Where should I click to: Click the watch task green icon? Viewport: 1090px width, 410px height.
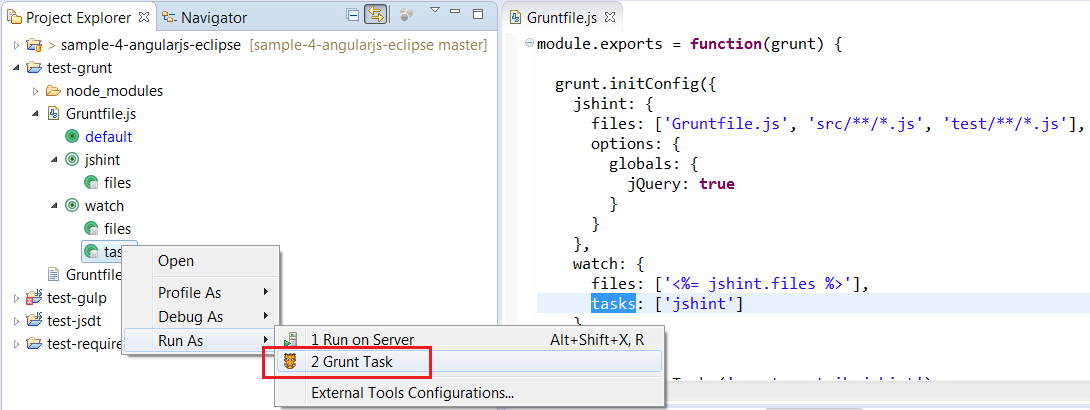[72, 206]
